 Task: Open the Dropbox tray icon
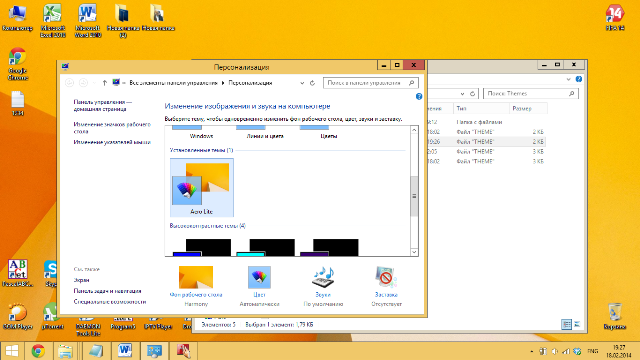[577, 351]
